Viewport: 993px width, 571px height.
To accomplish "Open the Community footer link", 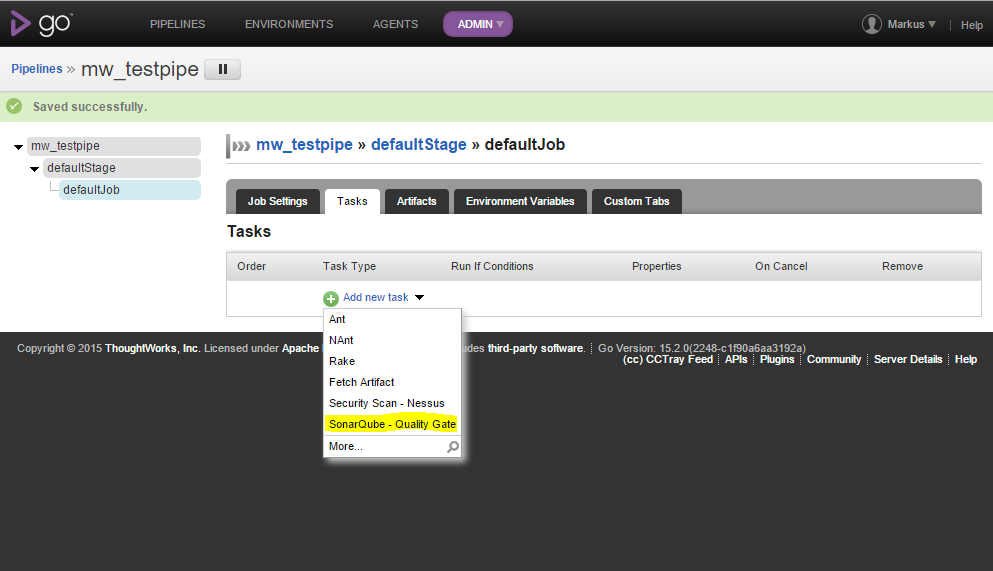I will [833, 360].
